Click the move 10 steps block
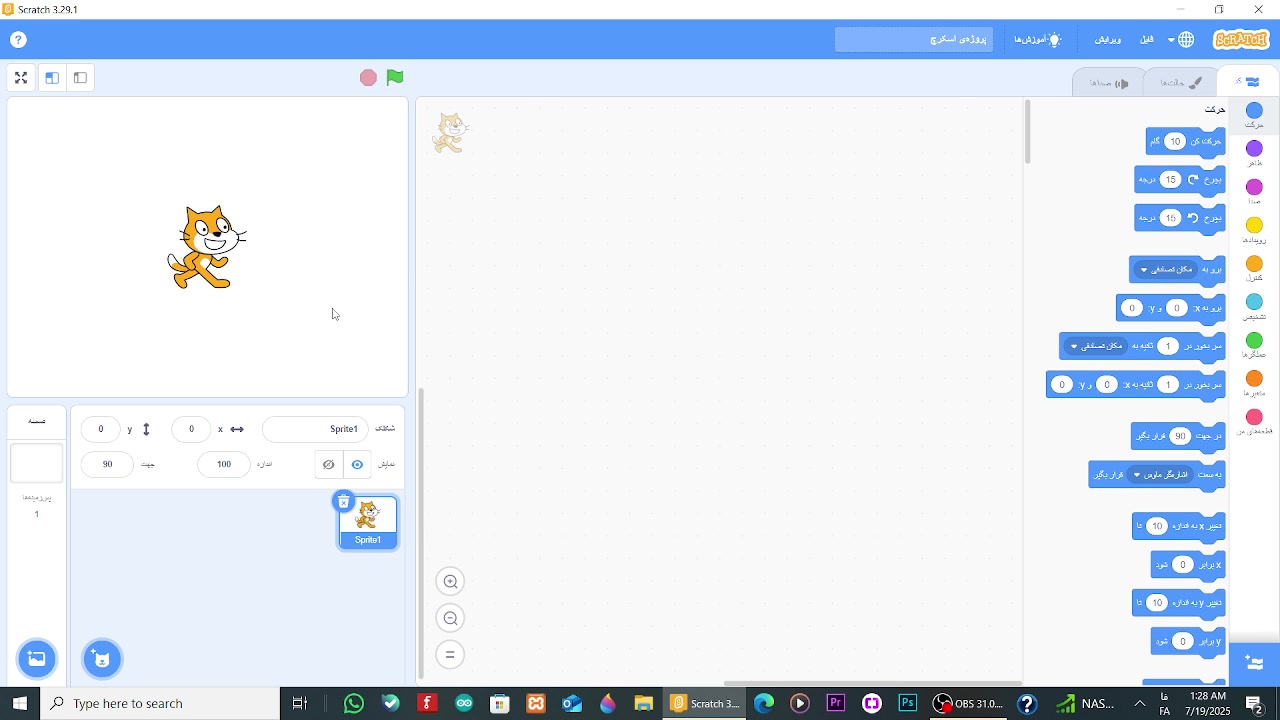The height and width of the screenshot is (720, 1280). pos(1186,142)
